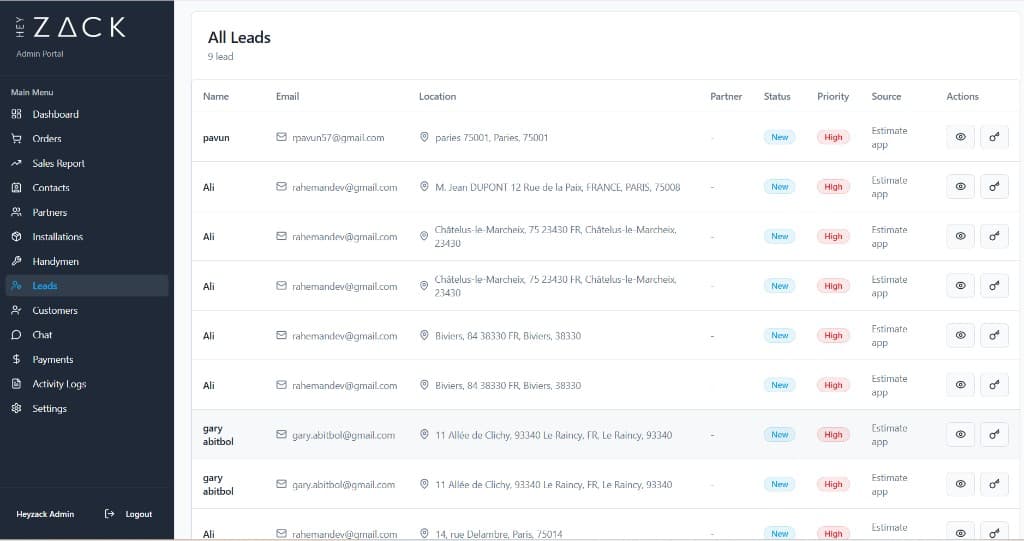
Task: View the M. Jean DUPONT lead with eye icon
Action: click(x=960, y=187)
